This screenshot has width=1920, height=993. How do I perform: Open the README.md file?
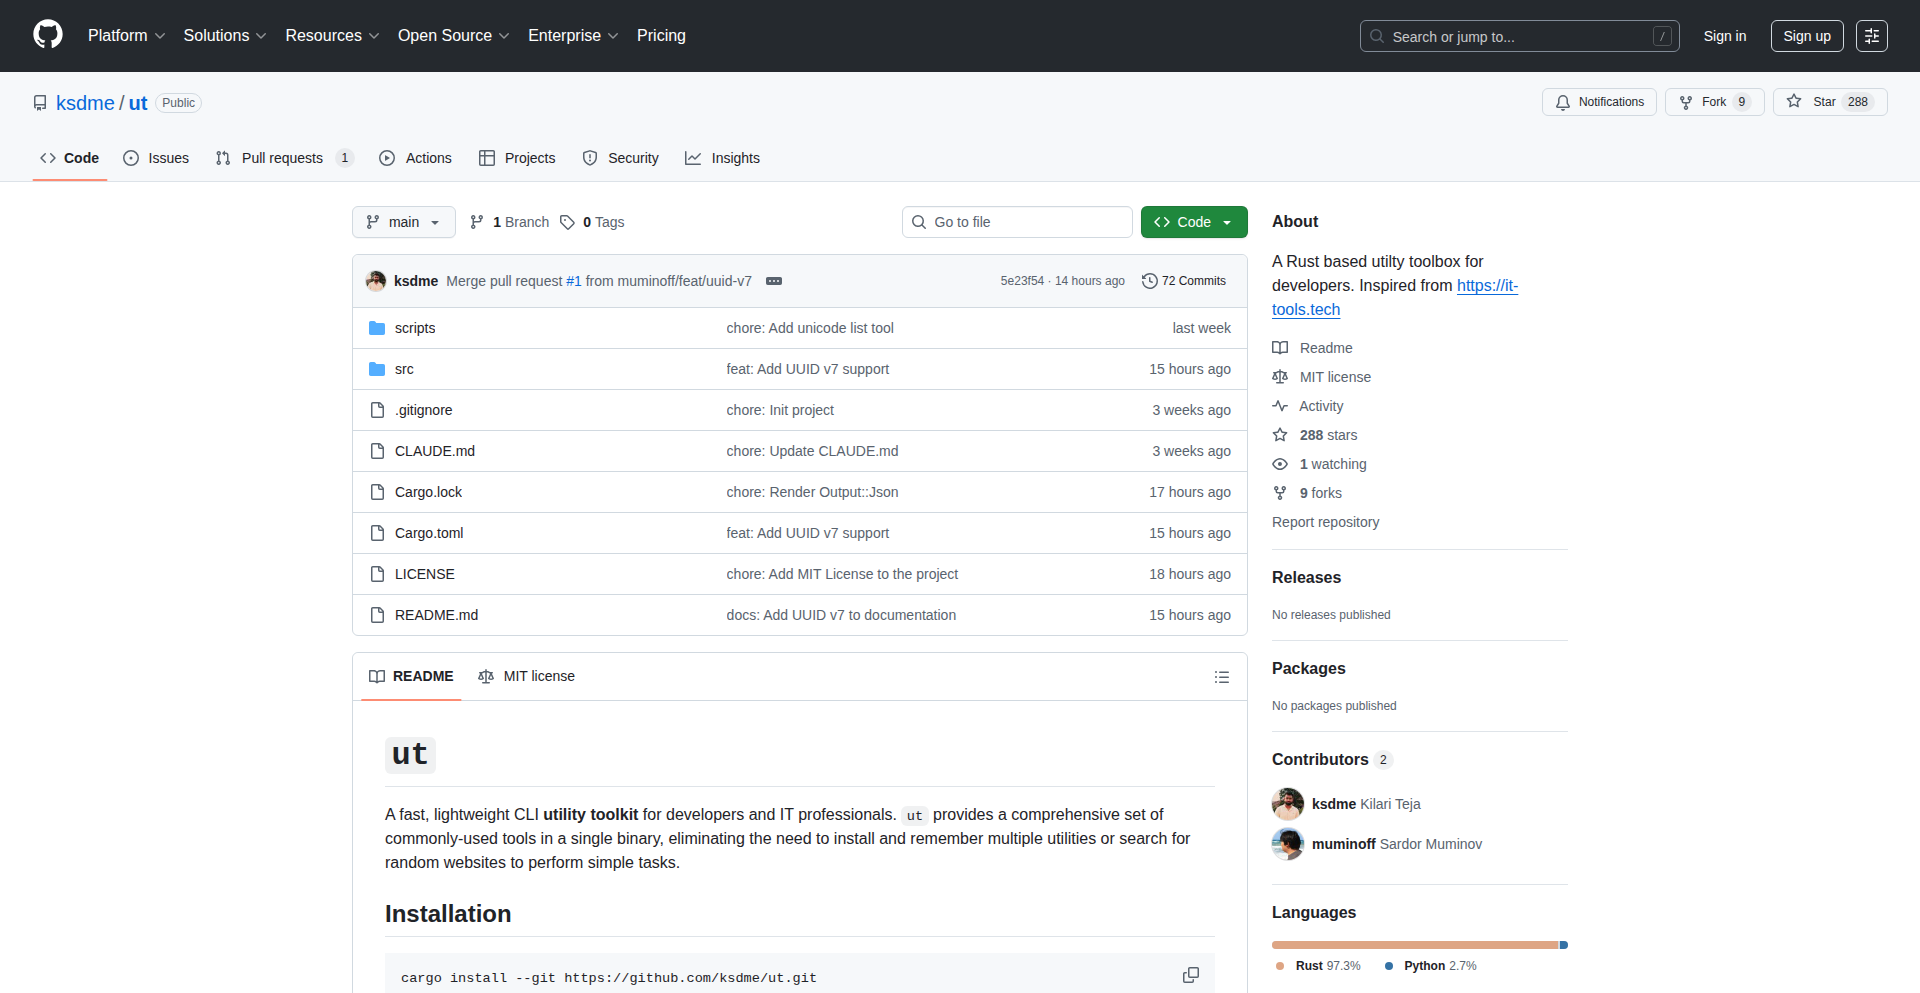tap(436, 615)
